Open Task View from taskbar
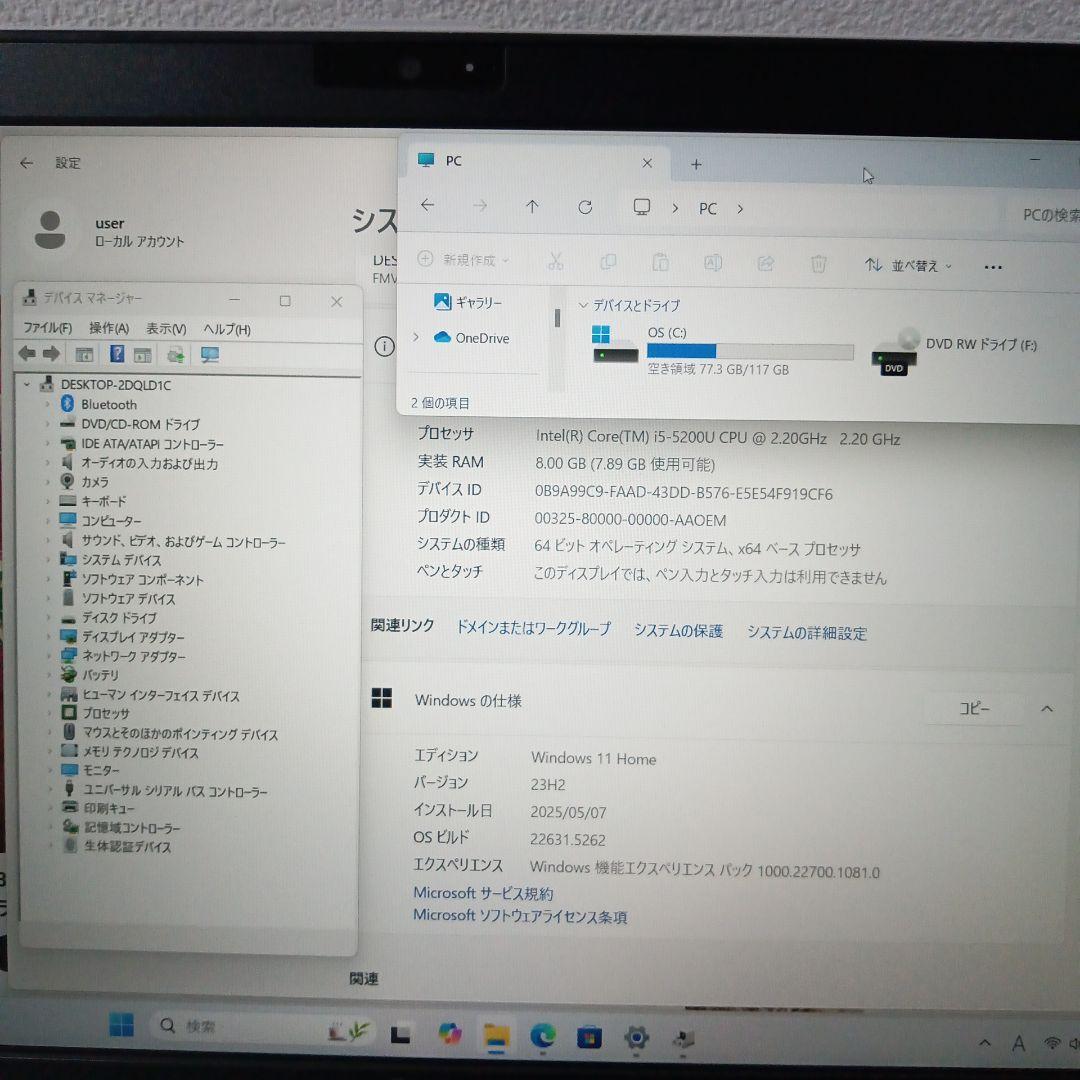Image resolution: width=1080 pixels, height=1080 pixels. [400, 1034]
